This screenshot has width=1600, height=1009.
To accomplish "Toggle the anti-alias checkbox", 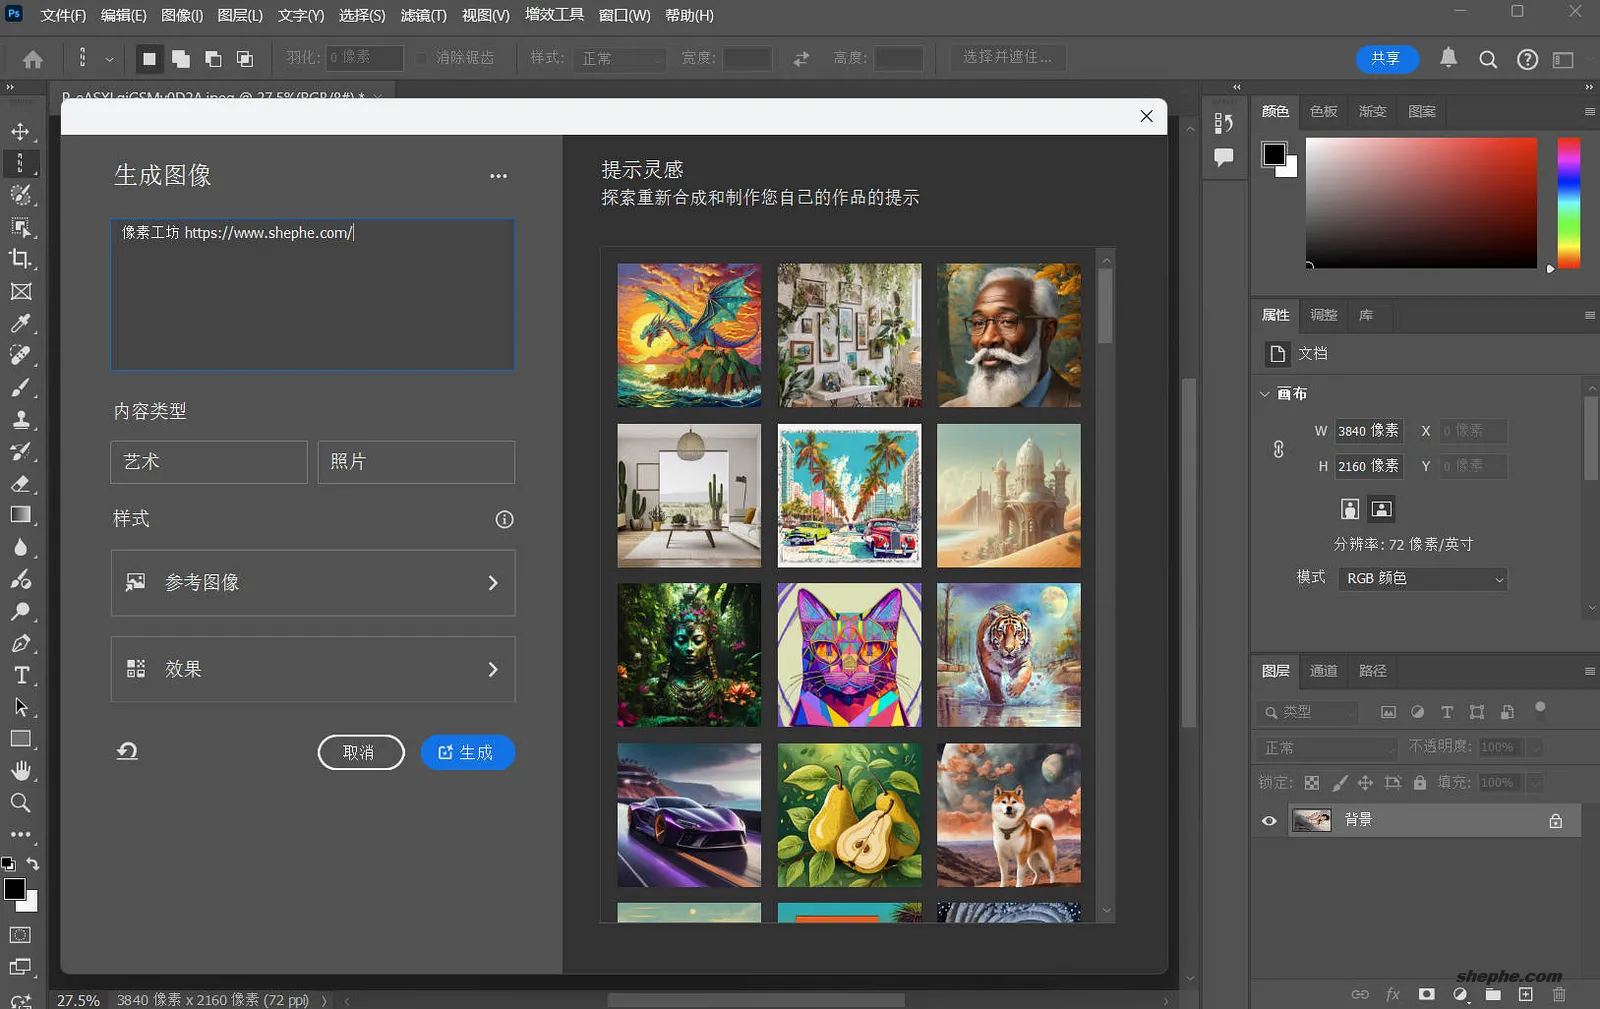I will tap(421, 58).
